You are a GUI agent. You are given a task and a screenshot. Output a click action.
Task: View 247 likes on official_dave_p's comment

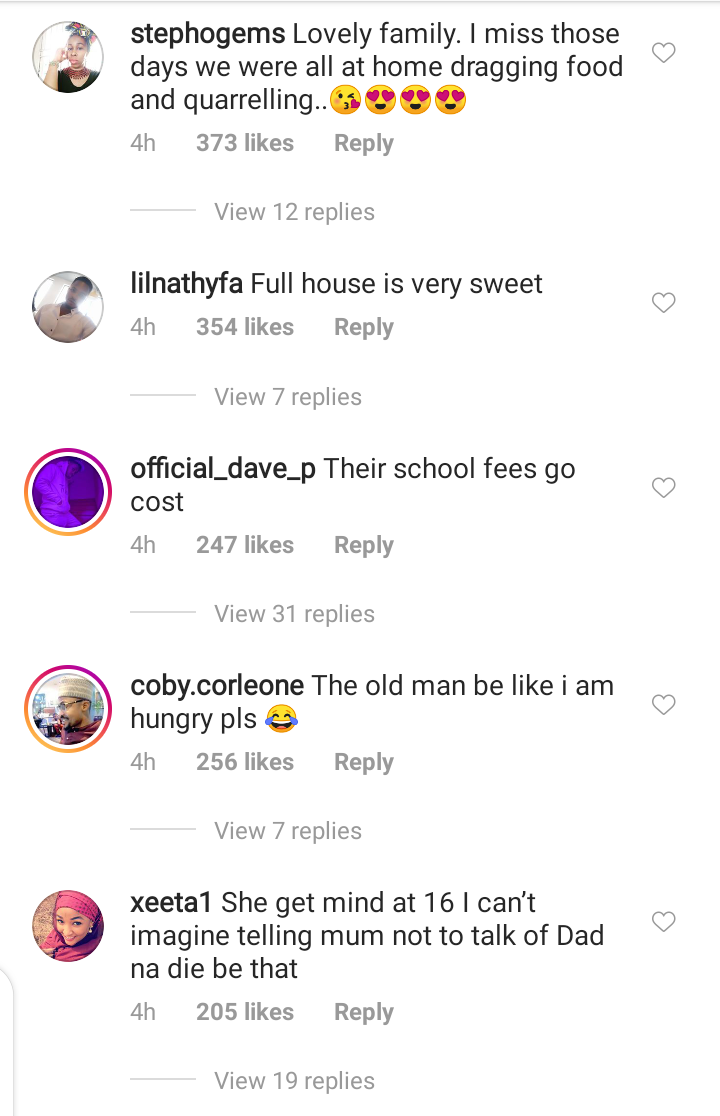[x=245, y=545]
